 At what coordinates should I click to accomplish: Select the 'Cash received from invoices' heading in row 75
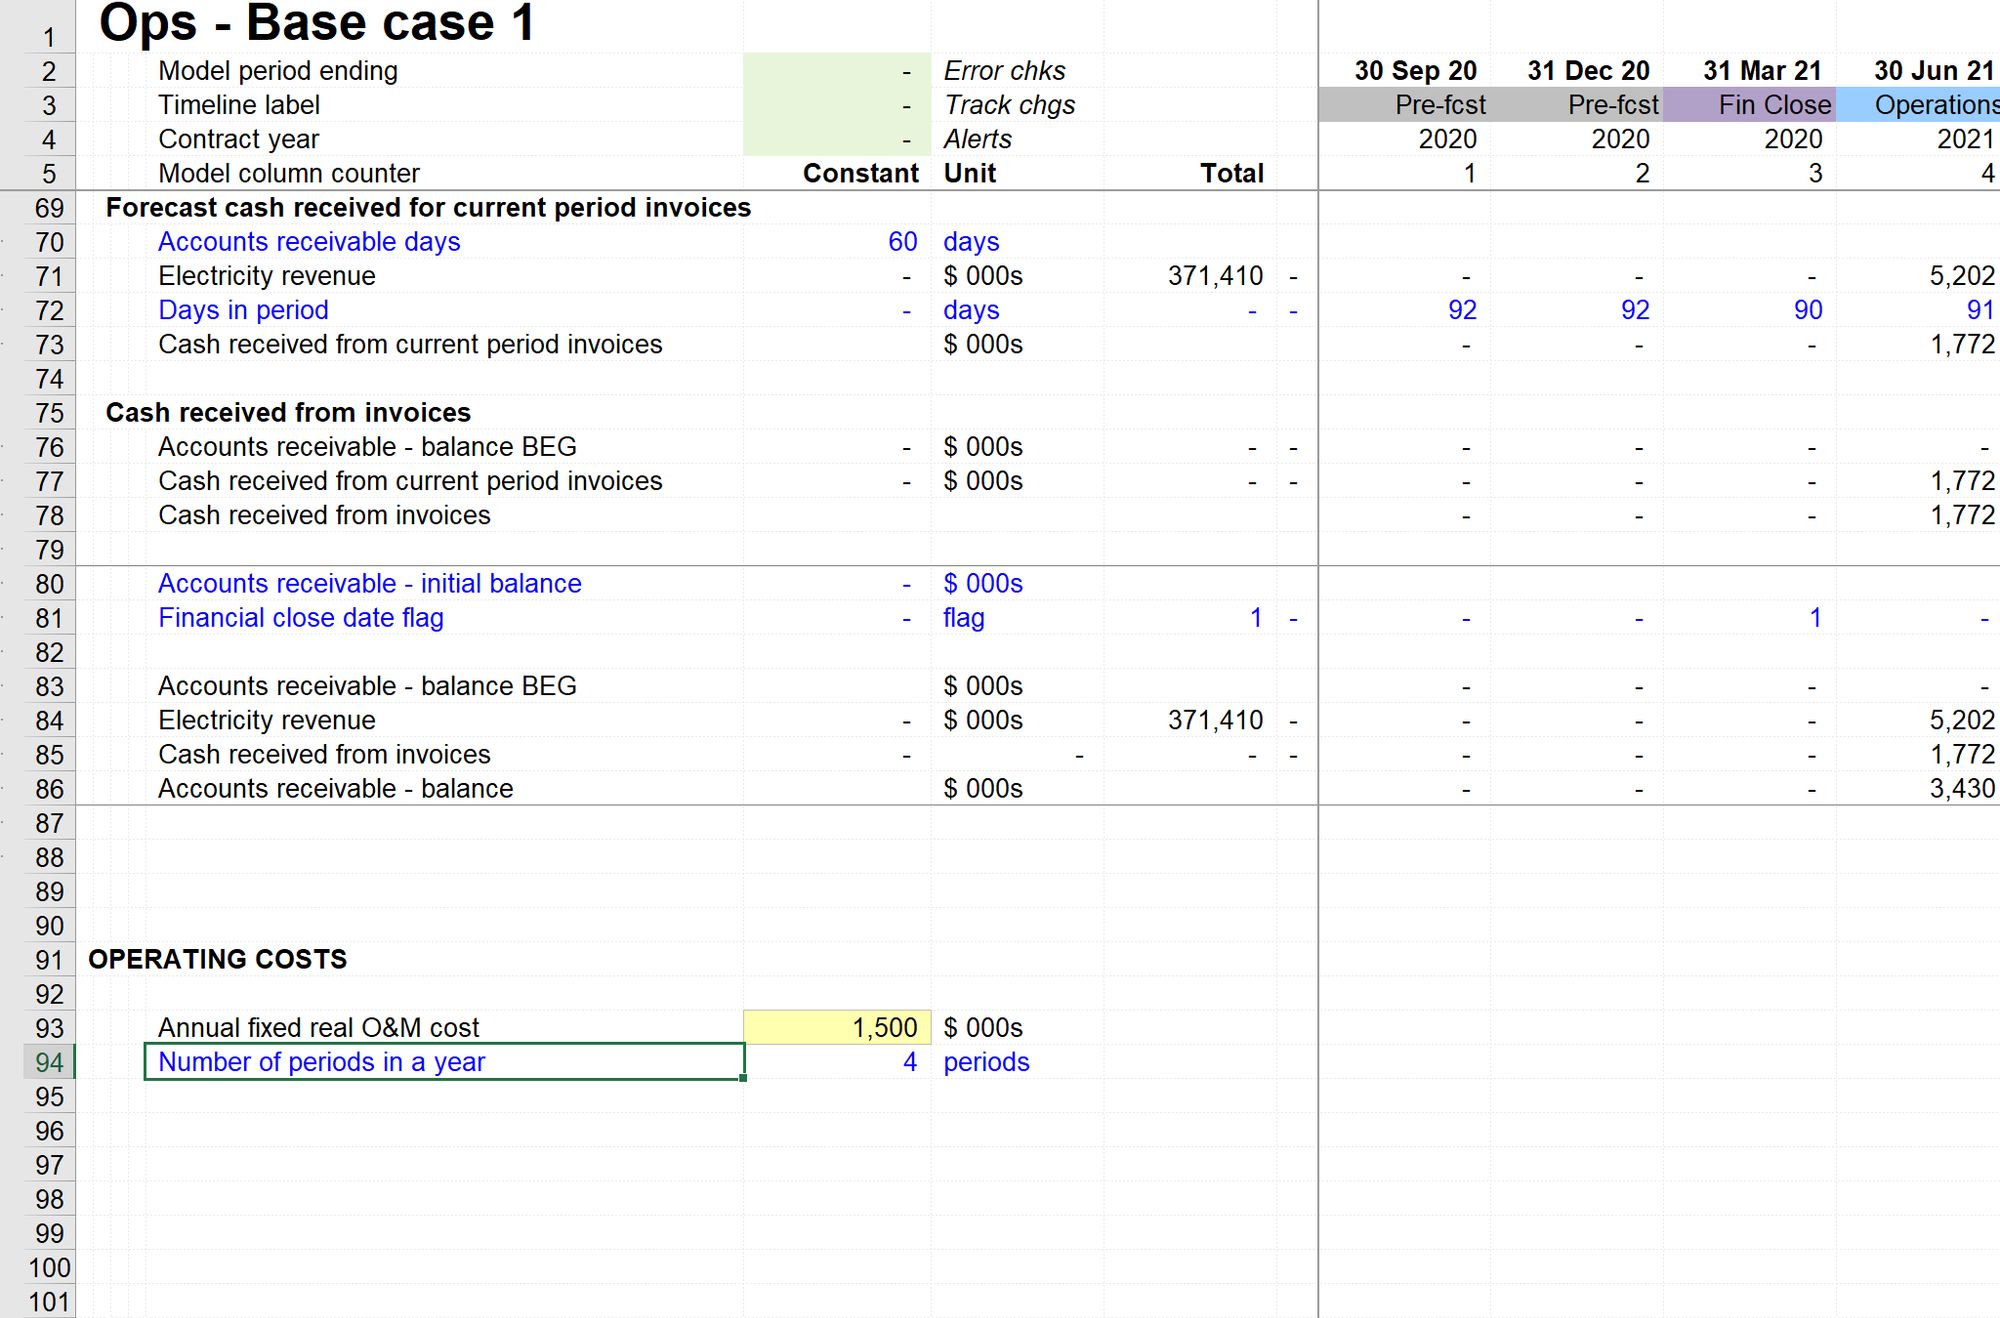tap(288, 412)
